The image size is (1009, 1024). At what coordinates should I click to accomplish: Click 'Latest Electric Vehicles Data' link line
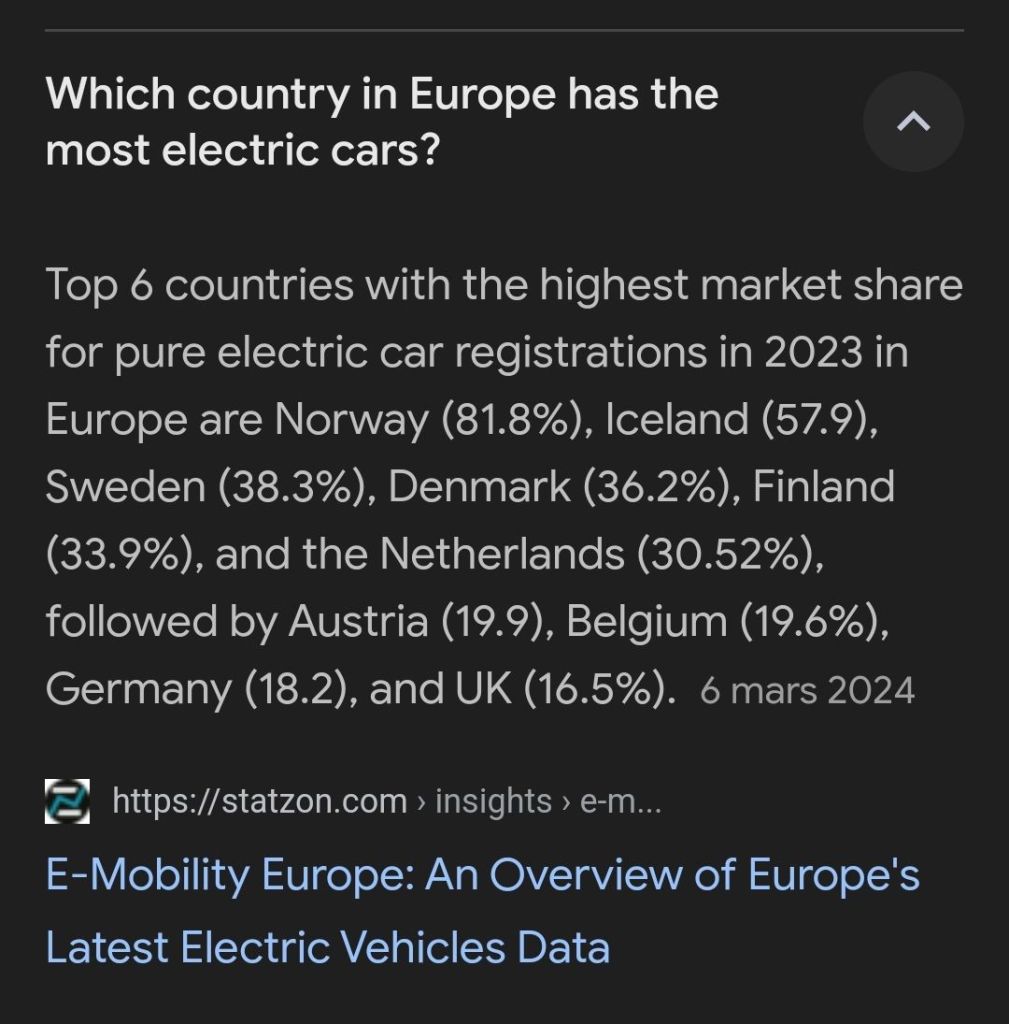pyautogui.click(x=328, y=946)
